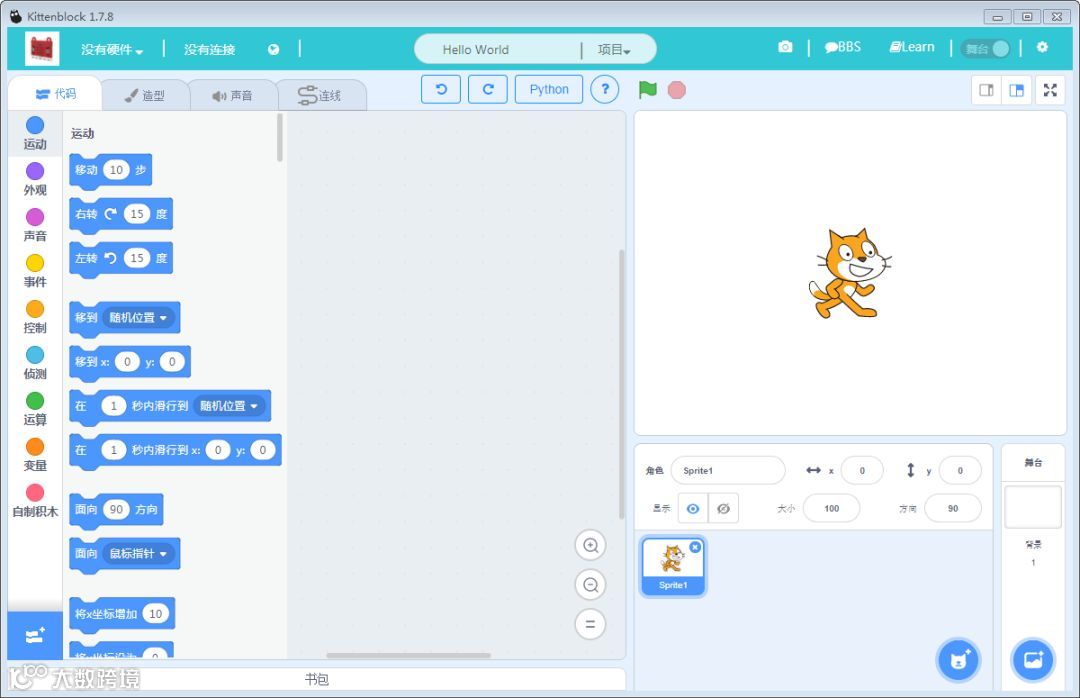The height and width of the screenshot is (698, 1080).
Task: Switch to large stage layout
Action: 1017,90
